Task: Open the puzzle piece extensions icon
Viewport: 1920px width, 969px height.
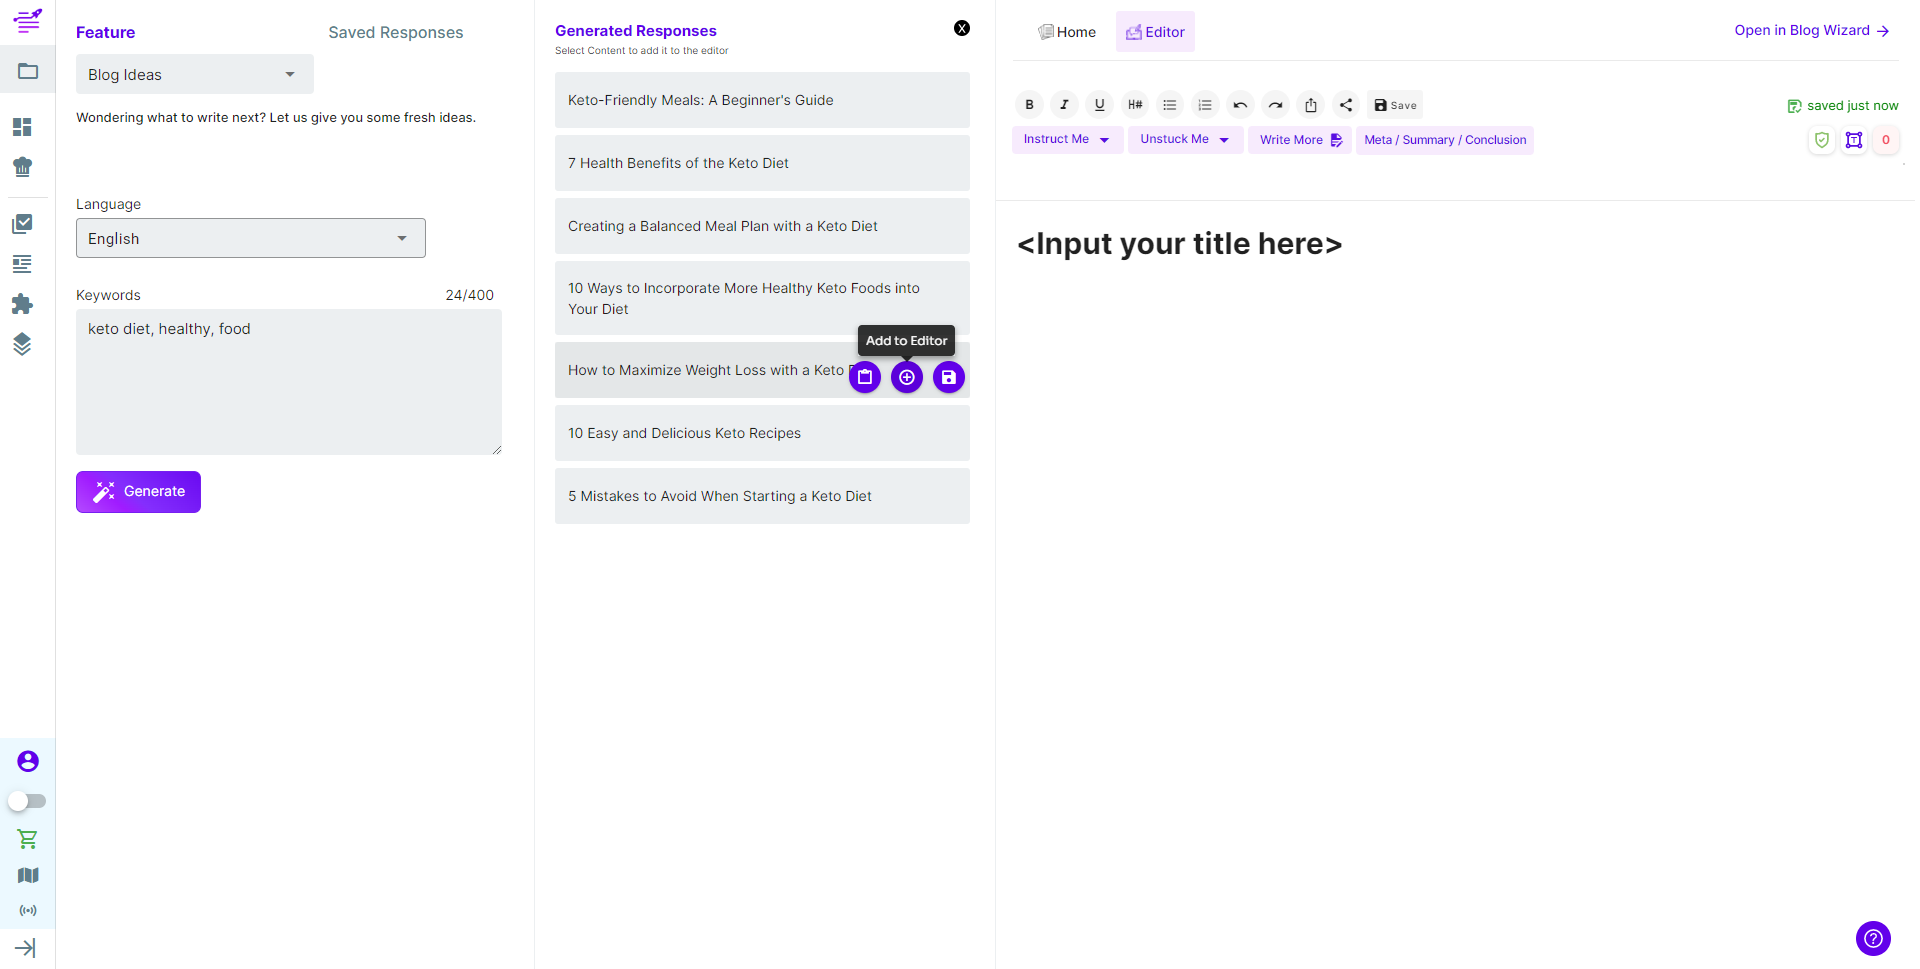Action: (22, 304)
